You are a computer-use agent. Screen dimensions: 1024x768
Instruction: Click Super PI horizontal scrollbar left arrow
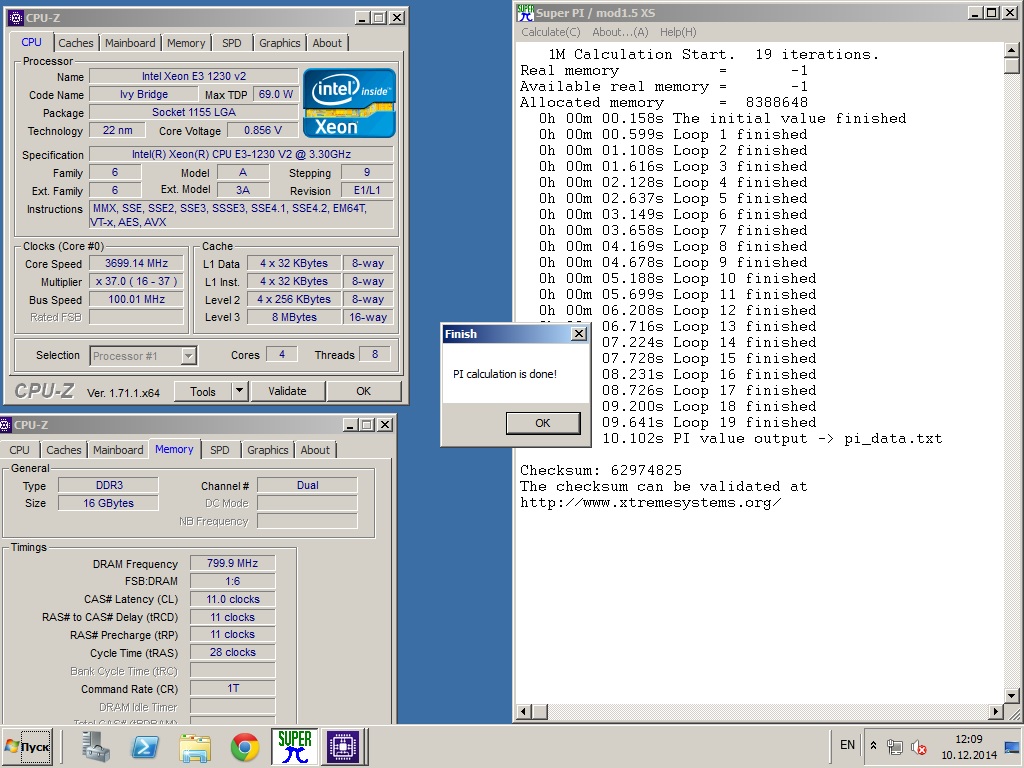coord(524,711)
